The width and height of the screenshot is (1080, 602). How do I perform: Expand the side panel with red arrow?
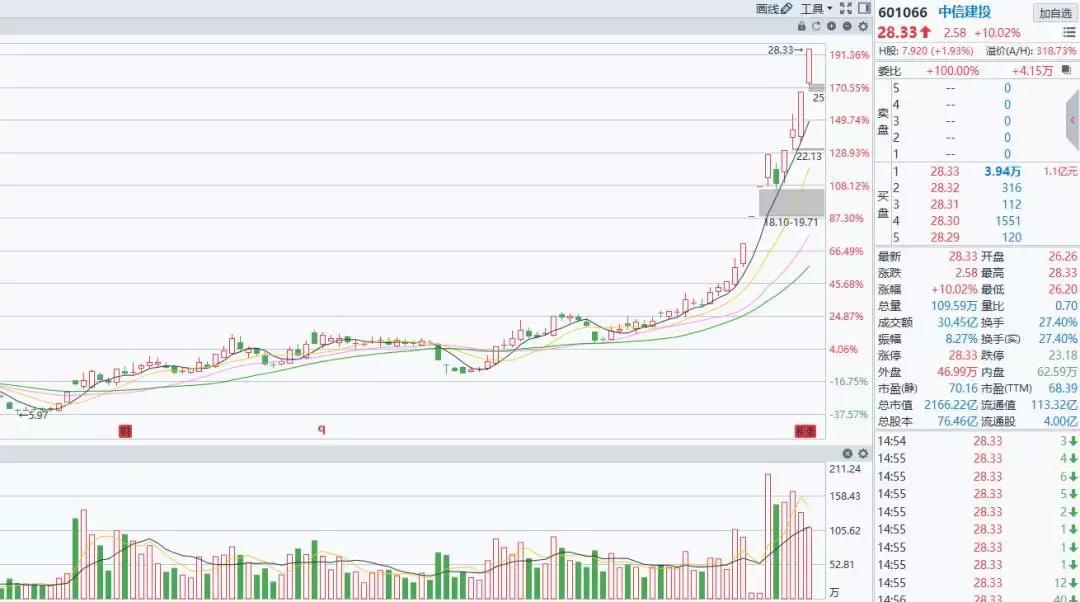point(1072,120)
